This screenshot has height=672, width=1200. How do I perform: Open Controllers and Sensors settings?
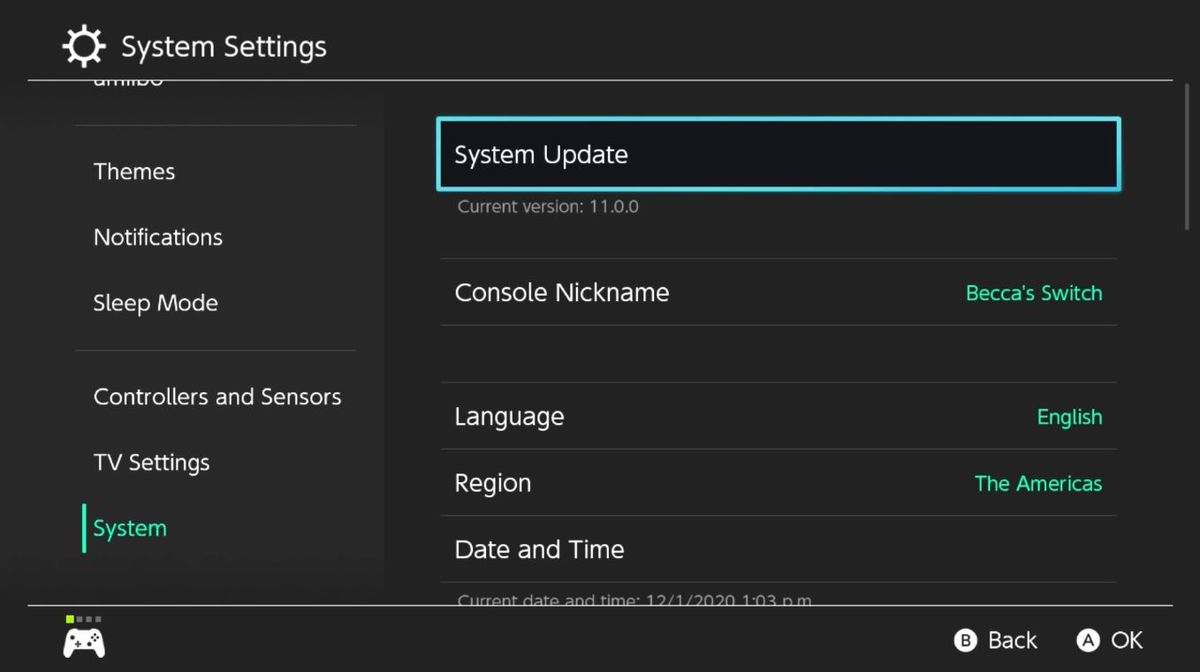[x=216, y=396]
